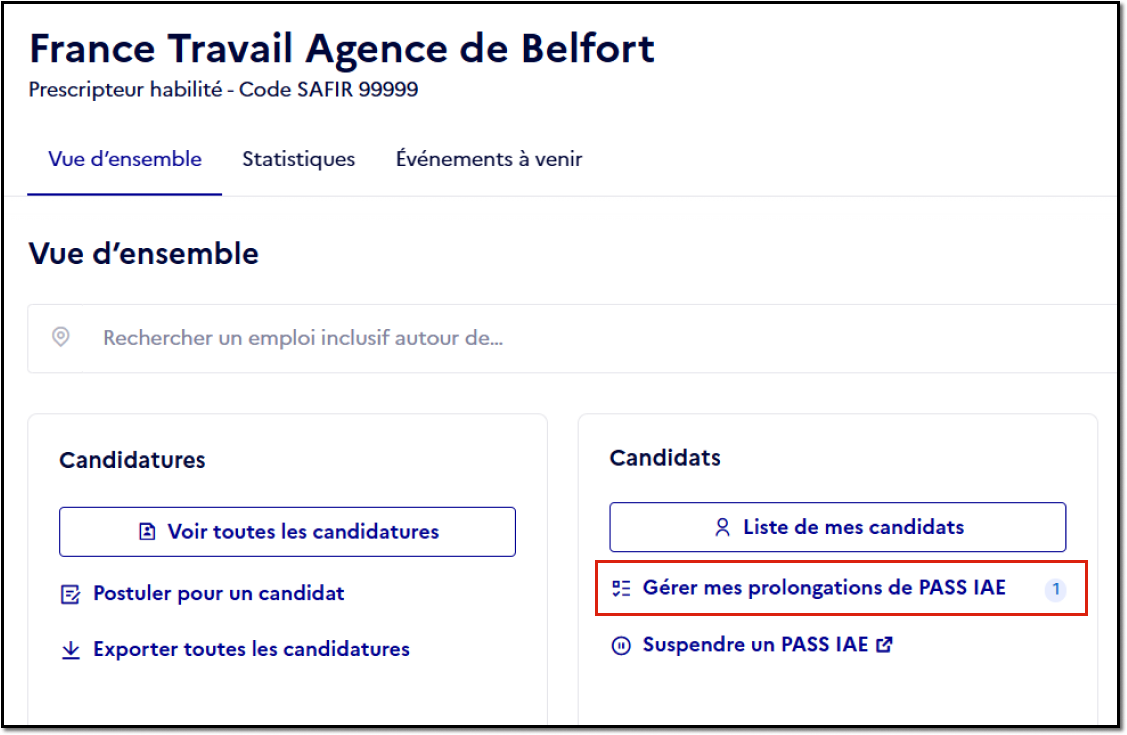This screenshot has height=735, width=1127.
Task: Click the location pin icon in search field
Action: pos(61,337)
